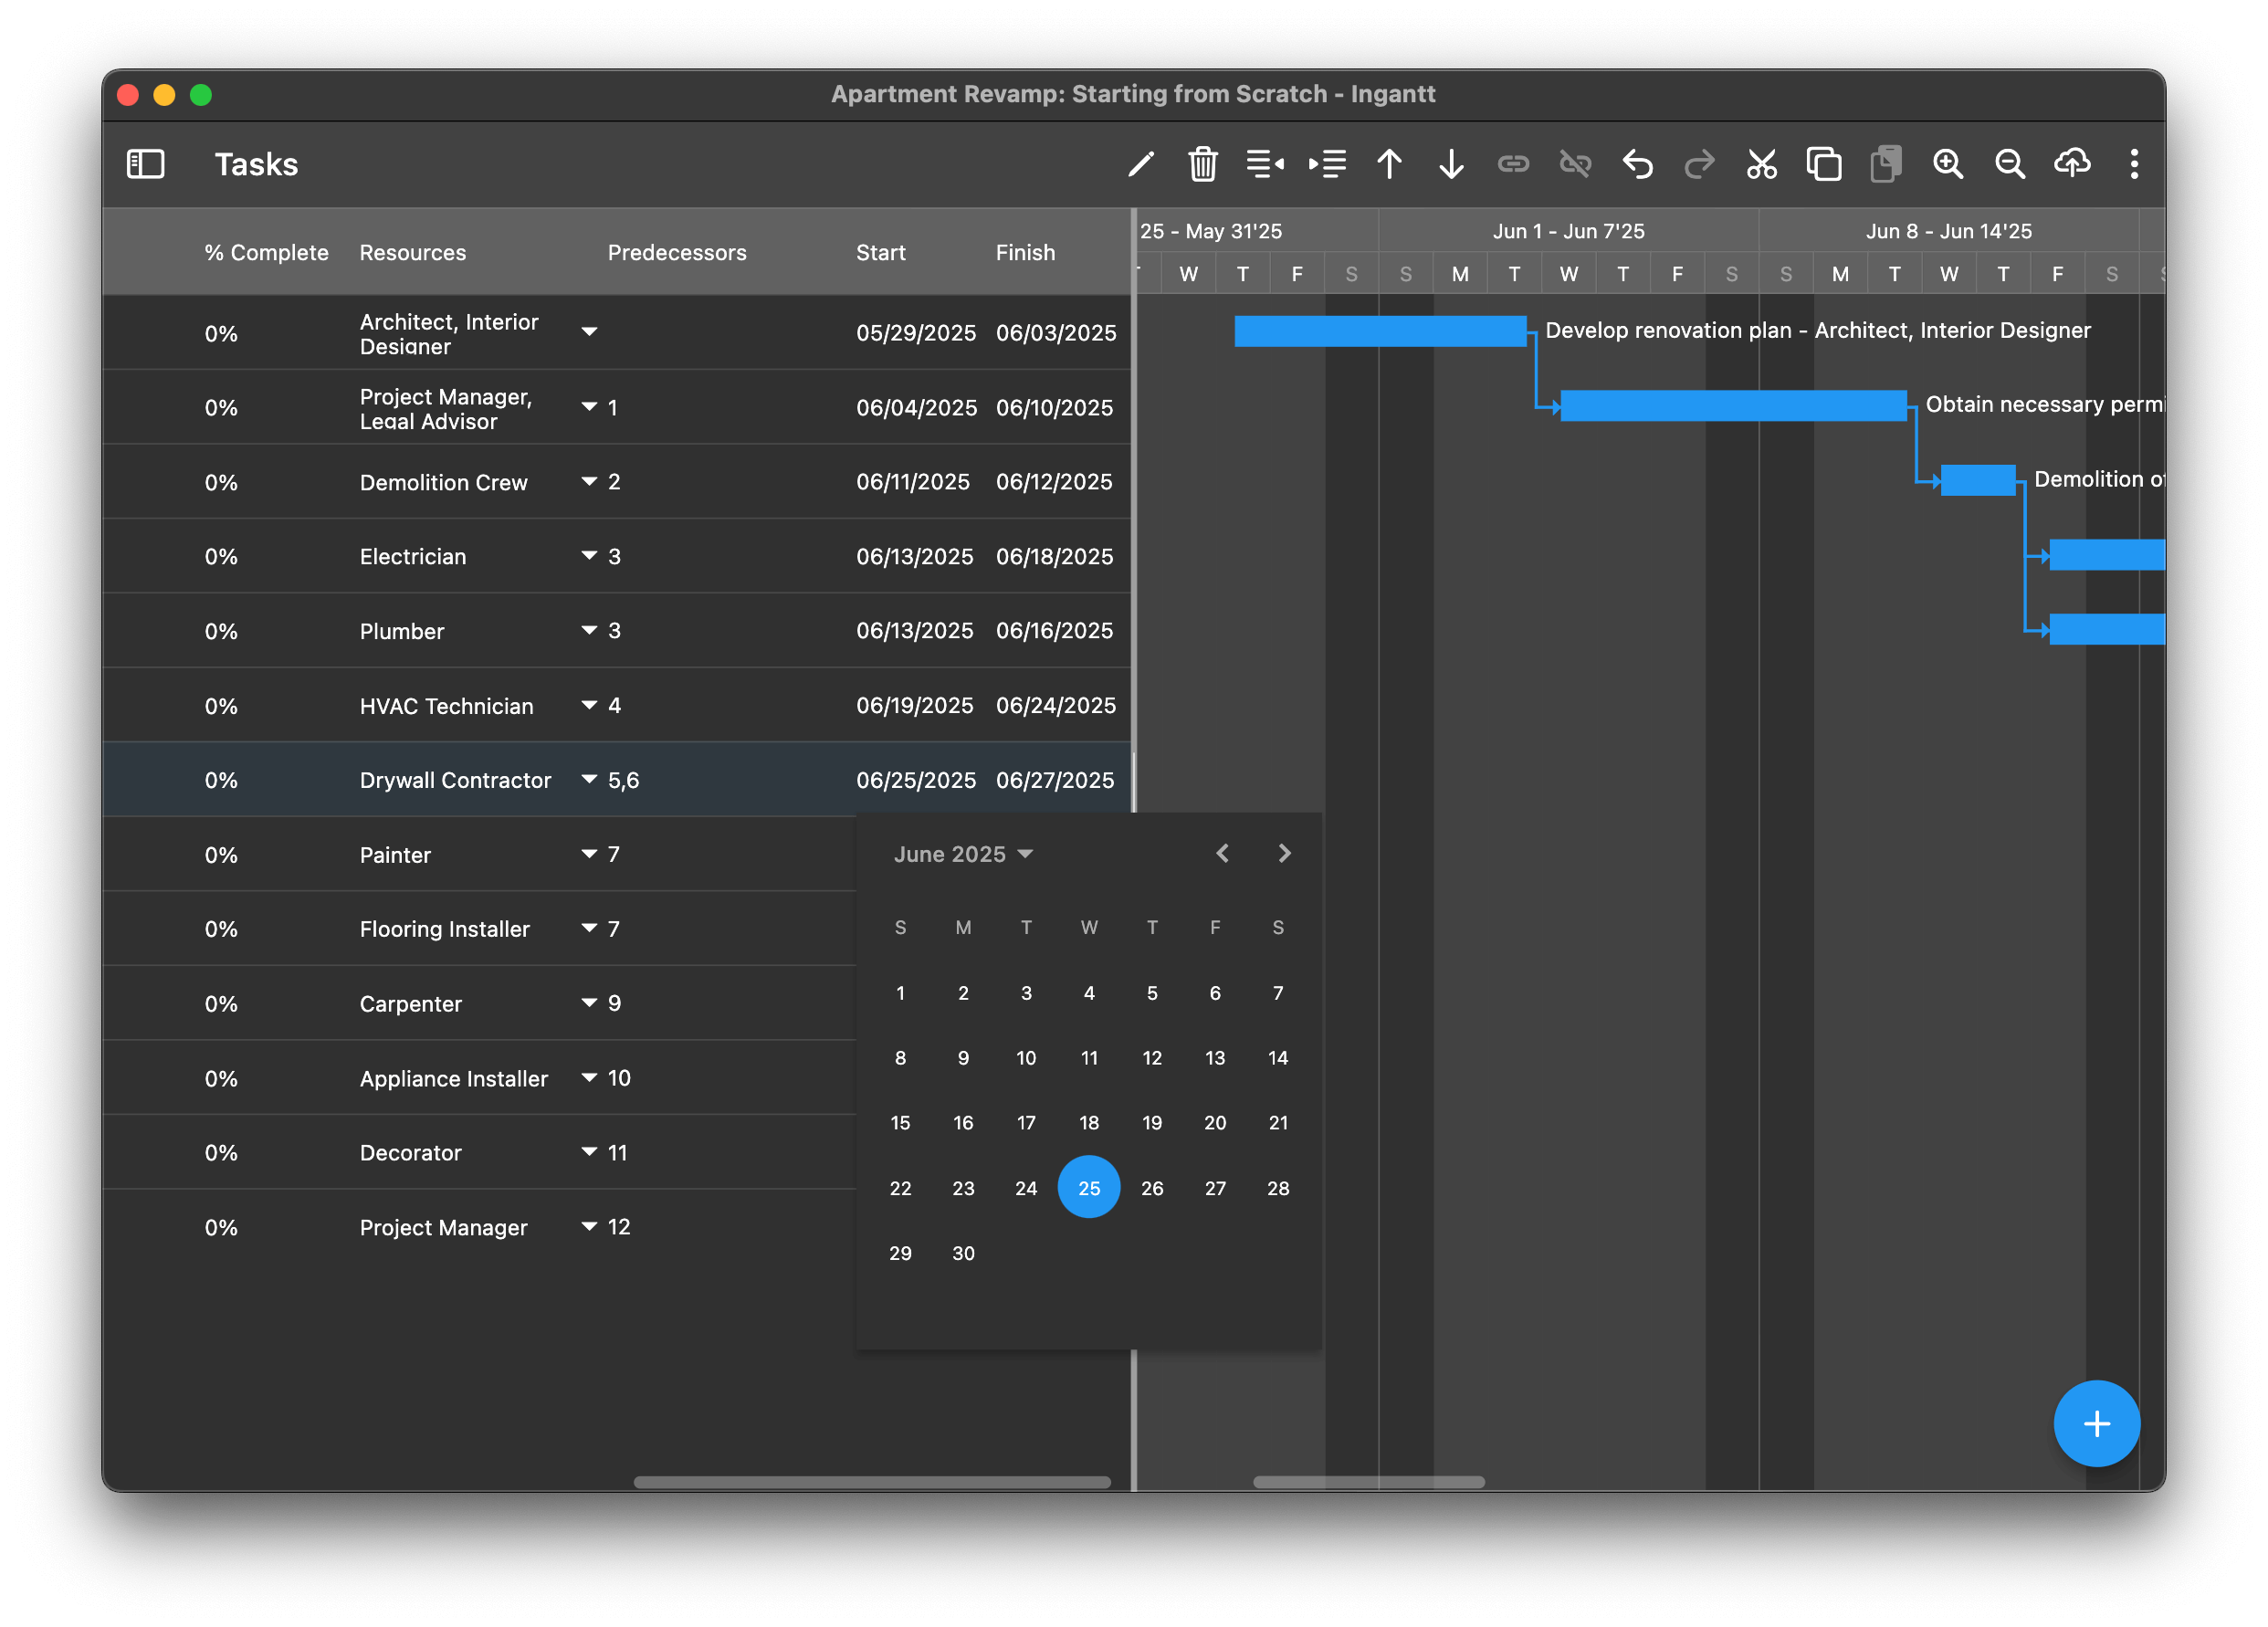Select June 1 in the calendar

900,993
